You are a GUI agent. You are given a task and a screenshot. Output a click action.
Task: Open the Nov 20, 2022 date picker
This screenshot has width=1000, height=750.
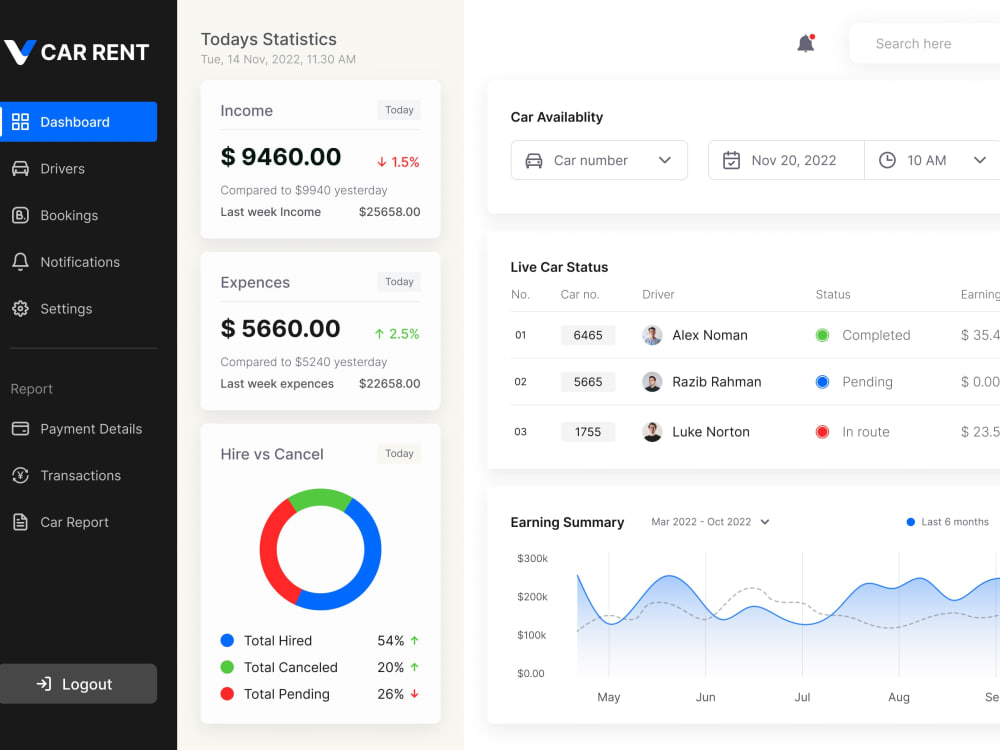click(x=786, y=160)
